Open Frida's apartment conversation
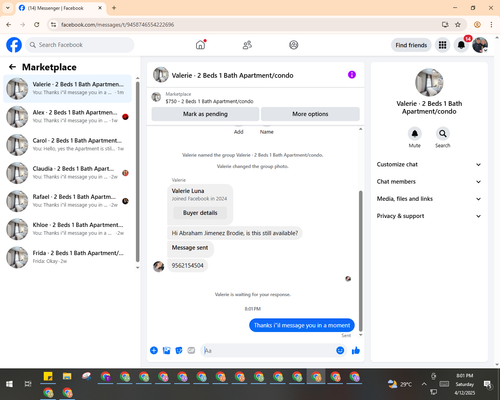 pyautogui.click(x=67, y=257)
